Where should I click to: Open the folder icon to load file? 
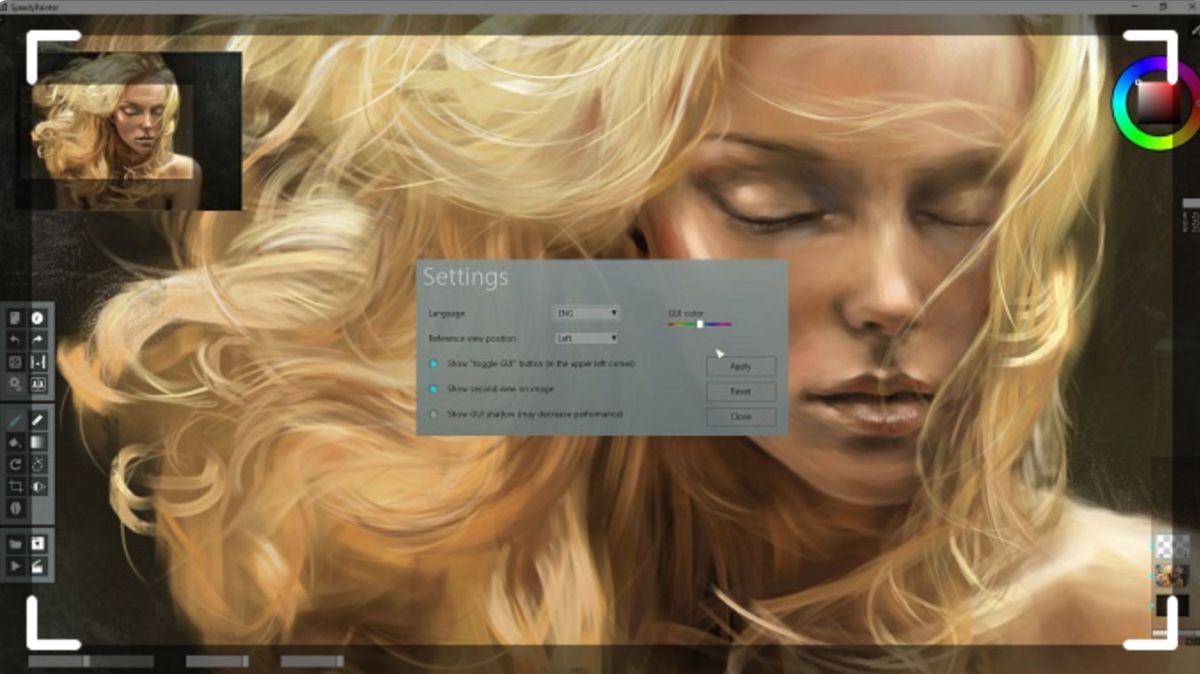pyautogui.click(x=15, y=544)
